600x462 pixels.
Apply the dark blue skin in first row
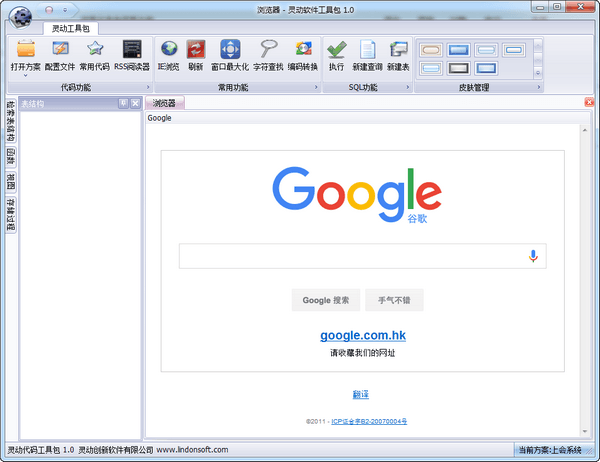(458, 50)
